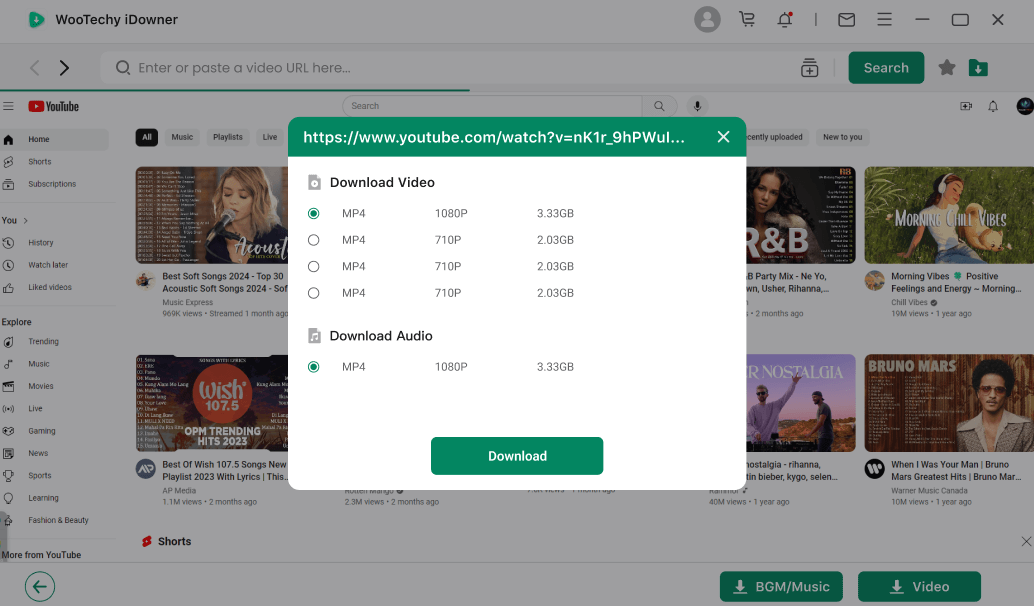Image resolution: width=1034 pixels, height=606 pixels.
Task: Select the second MP4 710P video option
Action: pyautogui.click(x=314, y=267)
